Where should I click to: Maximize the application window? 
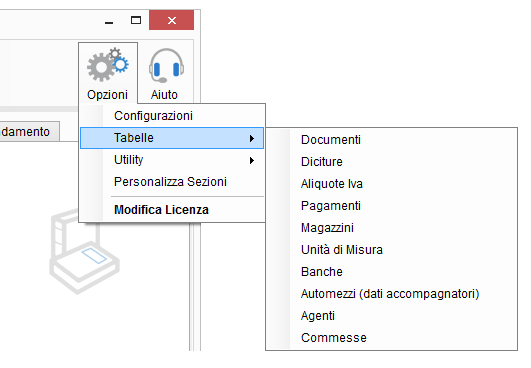[136, 20]
